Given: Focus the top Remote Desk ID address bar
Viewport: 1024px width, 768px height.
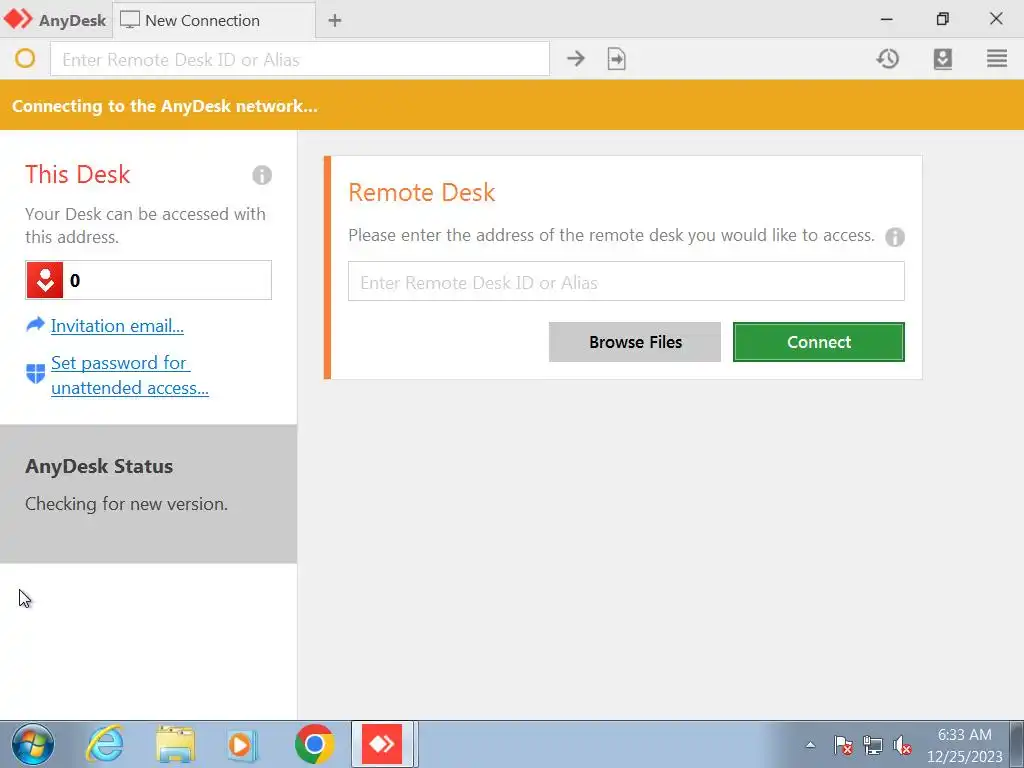Looking at the screenshot, I should pyautogui.click(x=300, y=59).
